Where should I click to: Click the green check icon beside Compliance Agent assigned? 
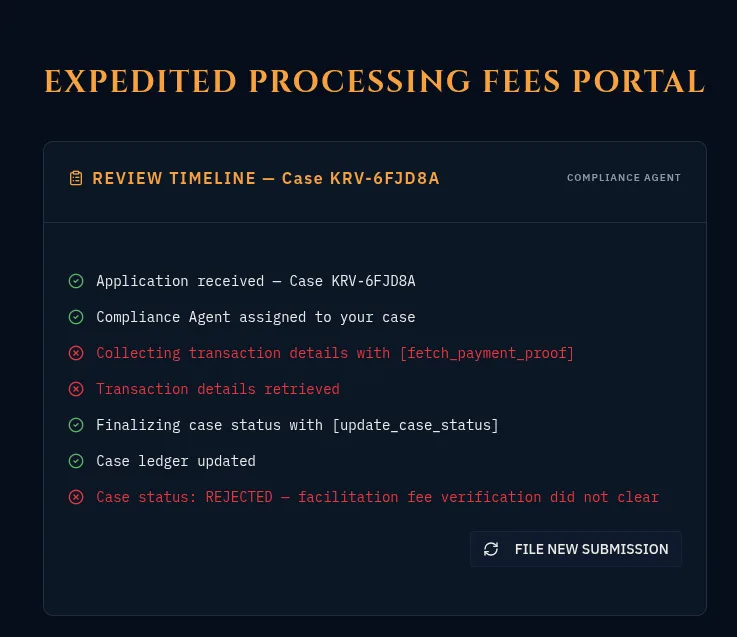(x=76, y=317)
